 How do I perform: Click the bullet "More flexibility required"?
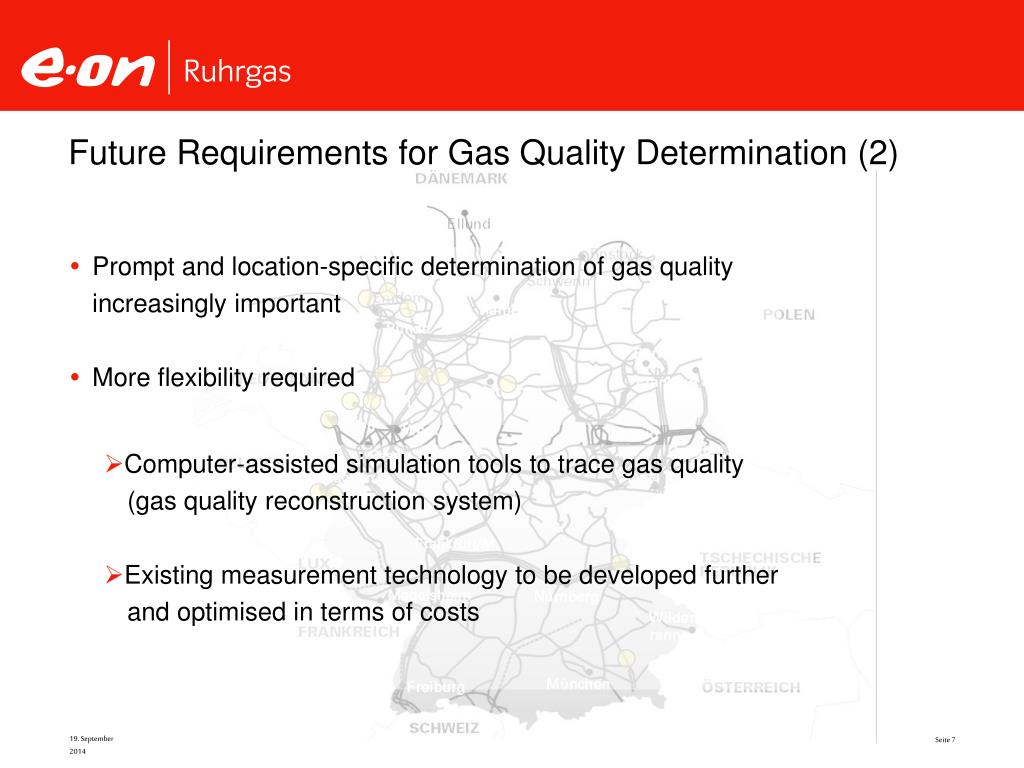click(x=223, y=377)
